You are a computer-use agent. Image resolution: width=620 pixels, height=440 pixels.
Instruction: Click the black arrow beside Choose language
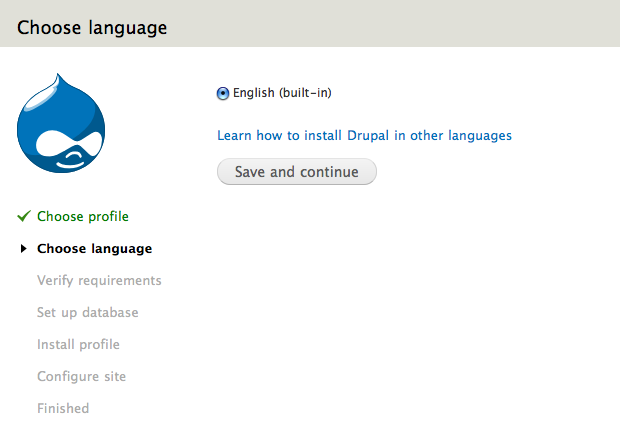coord(24,249)
